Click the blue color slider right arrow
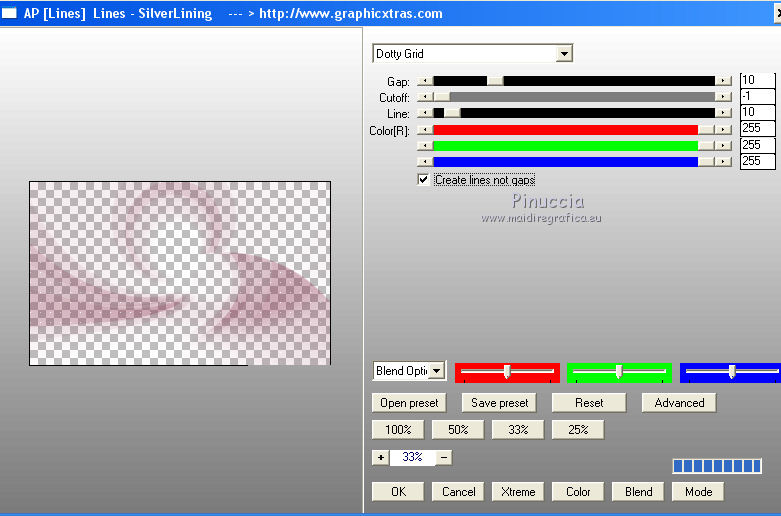781x516 pixels. coord(723,162)
